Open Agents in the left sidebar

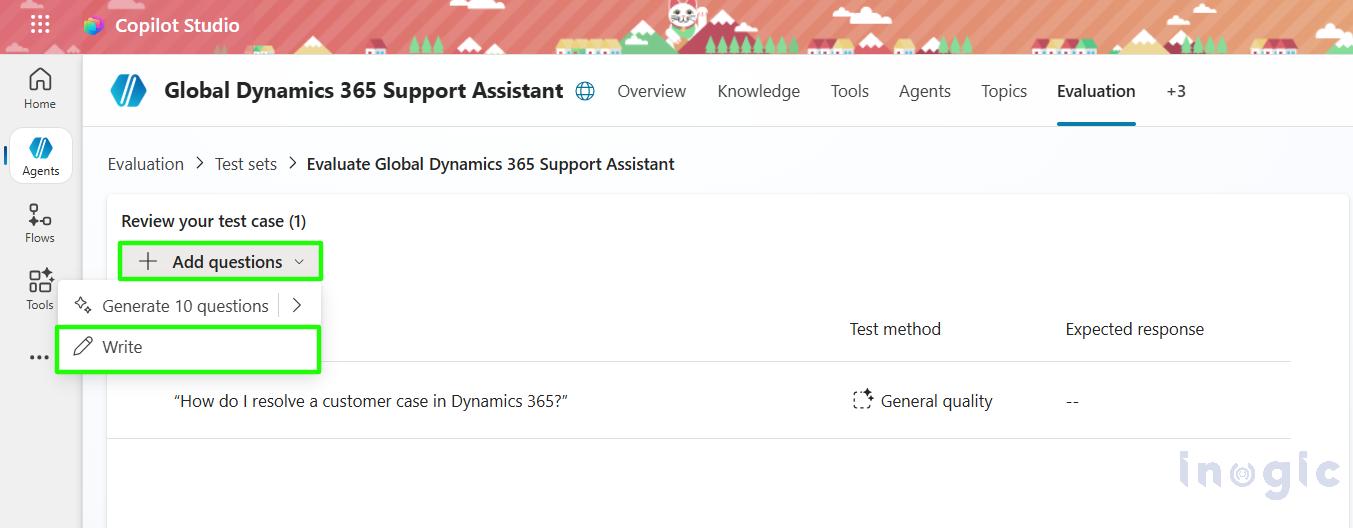click(x=41, y=156)
